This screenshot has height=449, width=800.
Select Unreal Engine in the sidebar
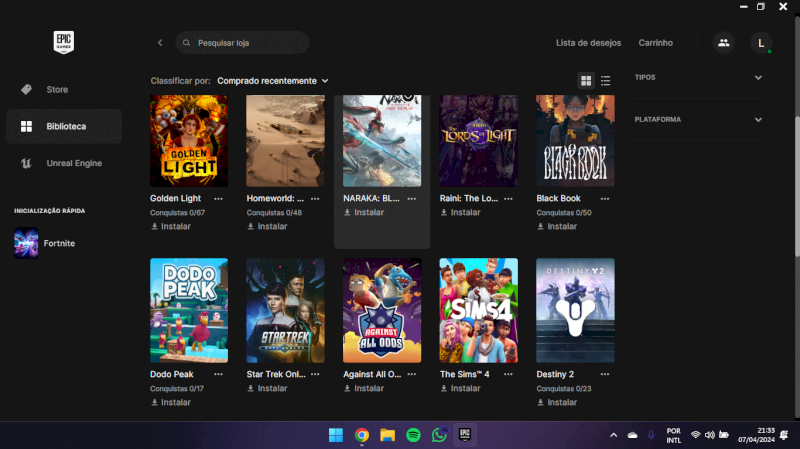pyautogui.click(x=73, y=163)
